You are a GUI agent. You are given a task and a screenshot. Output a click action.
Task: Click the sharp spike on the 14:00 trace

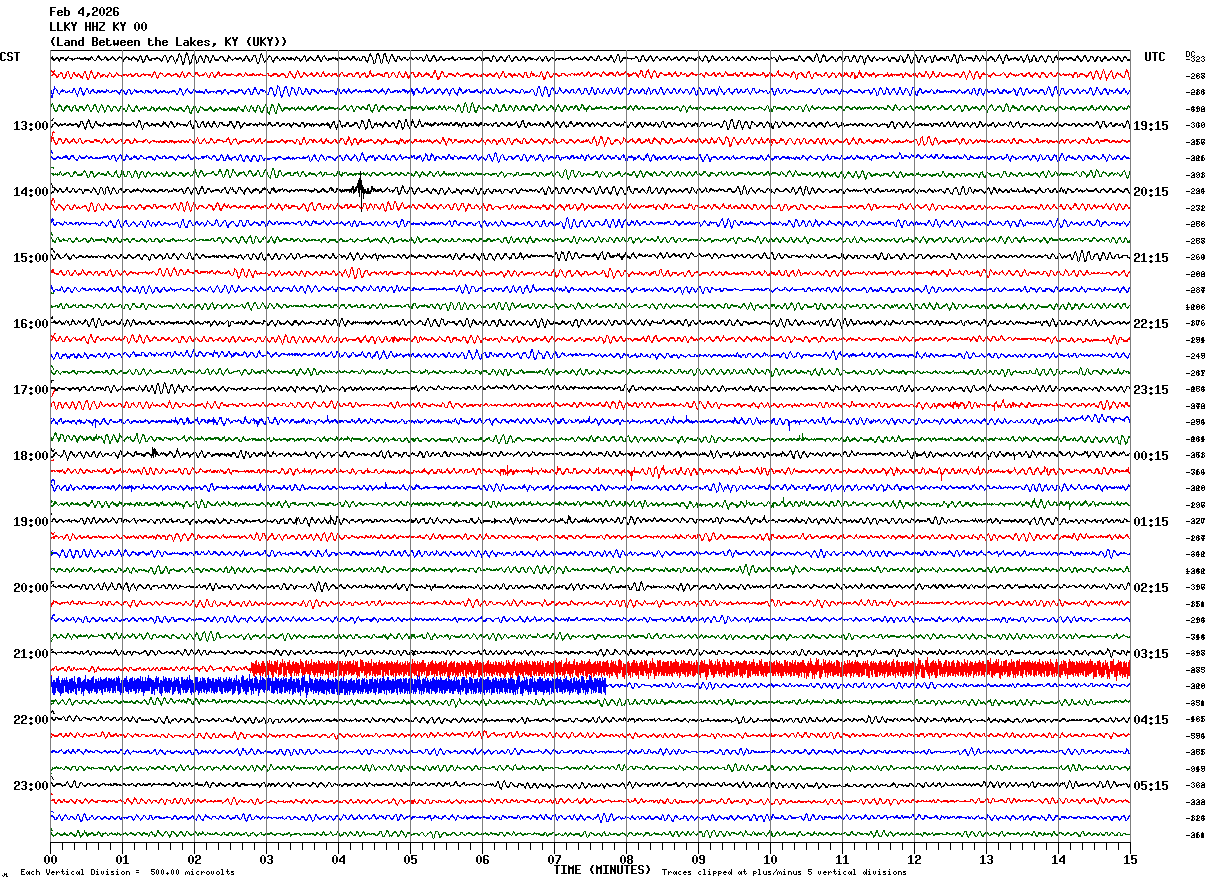[x=361, y=190]
